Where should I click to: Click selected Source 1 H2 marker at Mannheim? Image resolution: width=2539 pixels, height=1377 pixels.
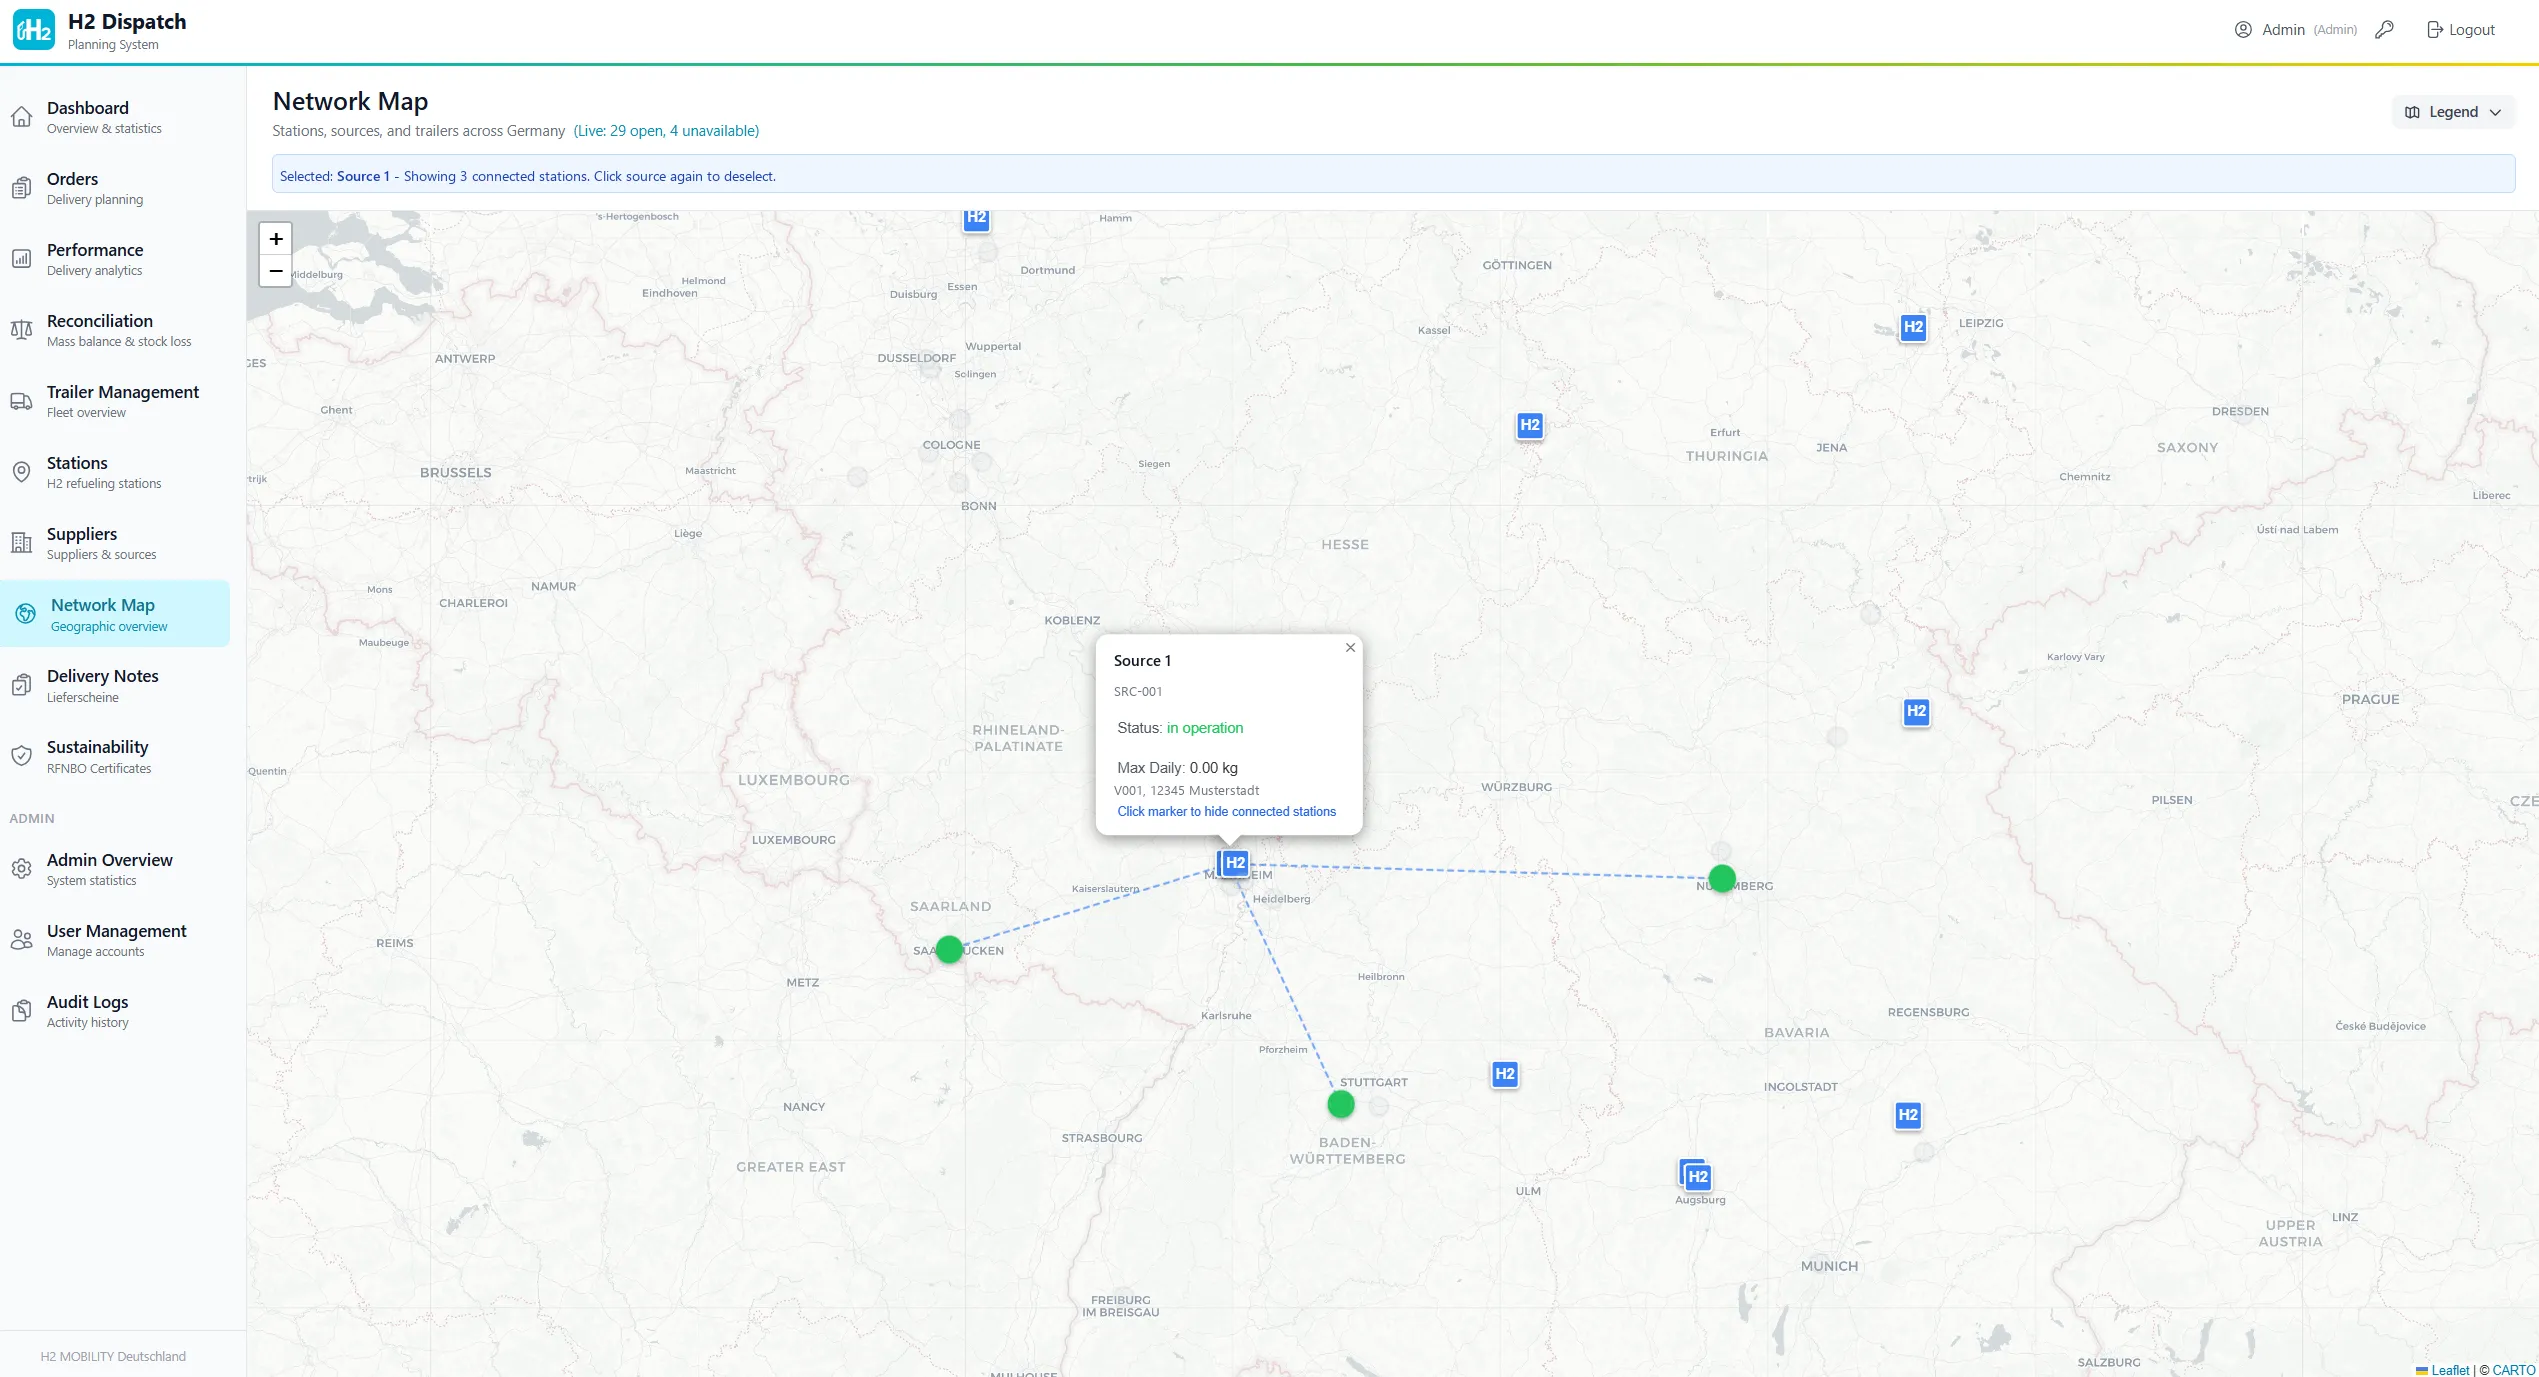(1235, 863)
